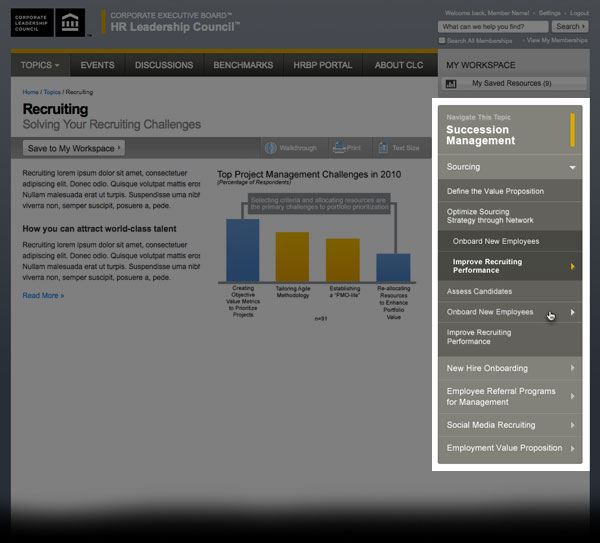The height and width of the screenshot is (543, 600).
Task: Click HR Leadership Council title
Action: click(175, 27)
